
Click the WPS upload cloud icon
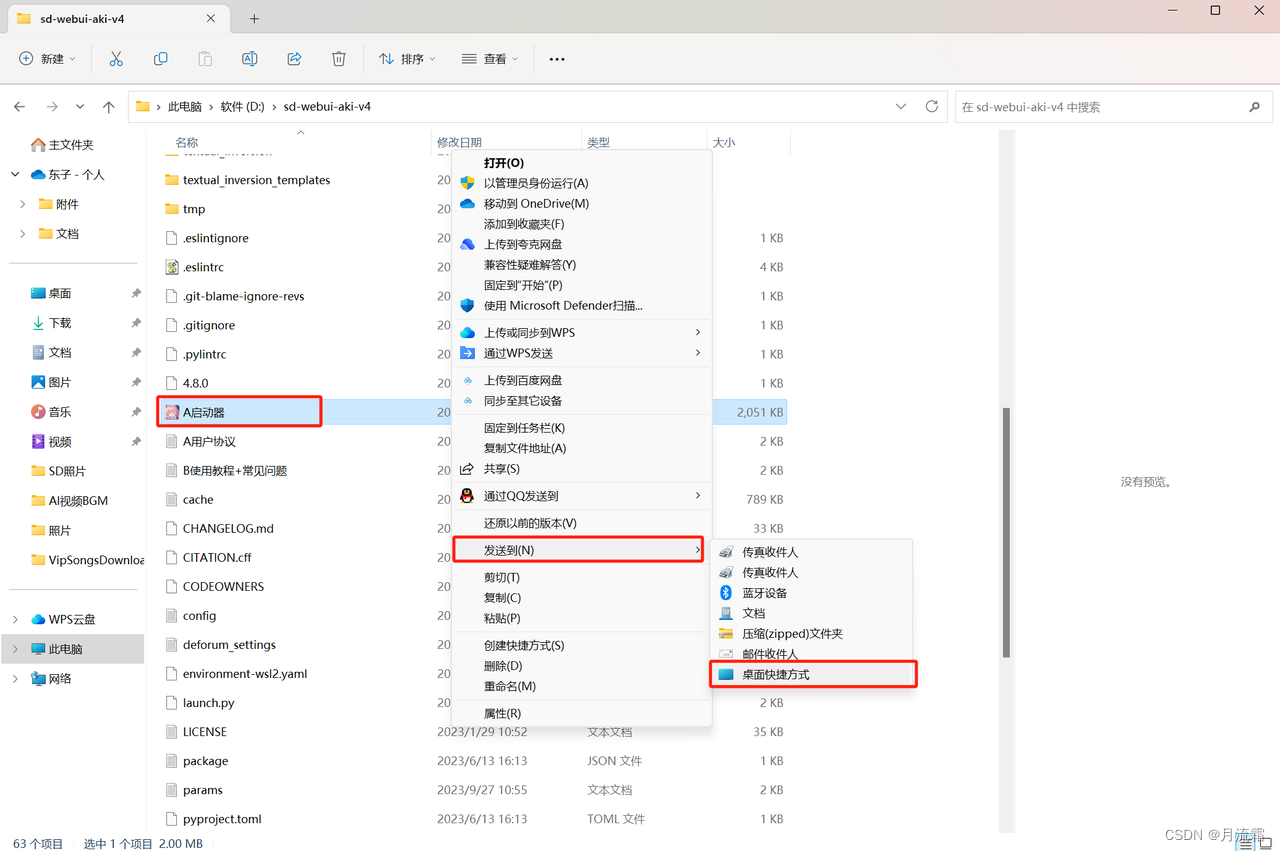467,333
